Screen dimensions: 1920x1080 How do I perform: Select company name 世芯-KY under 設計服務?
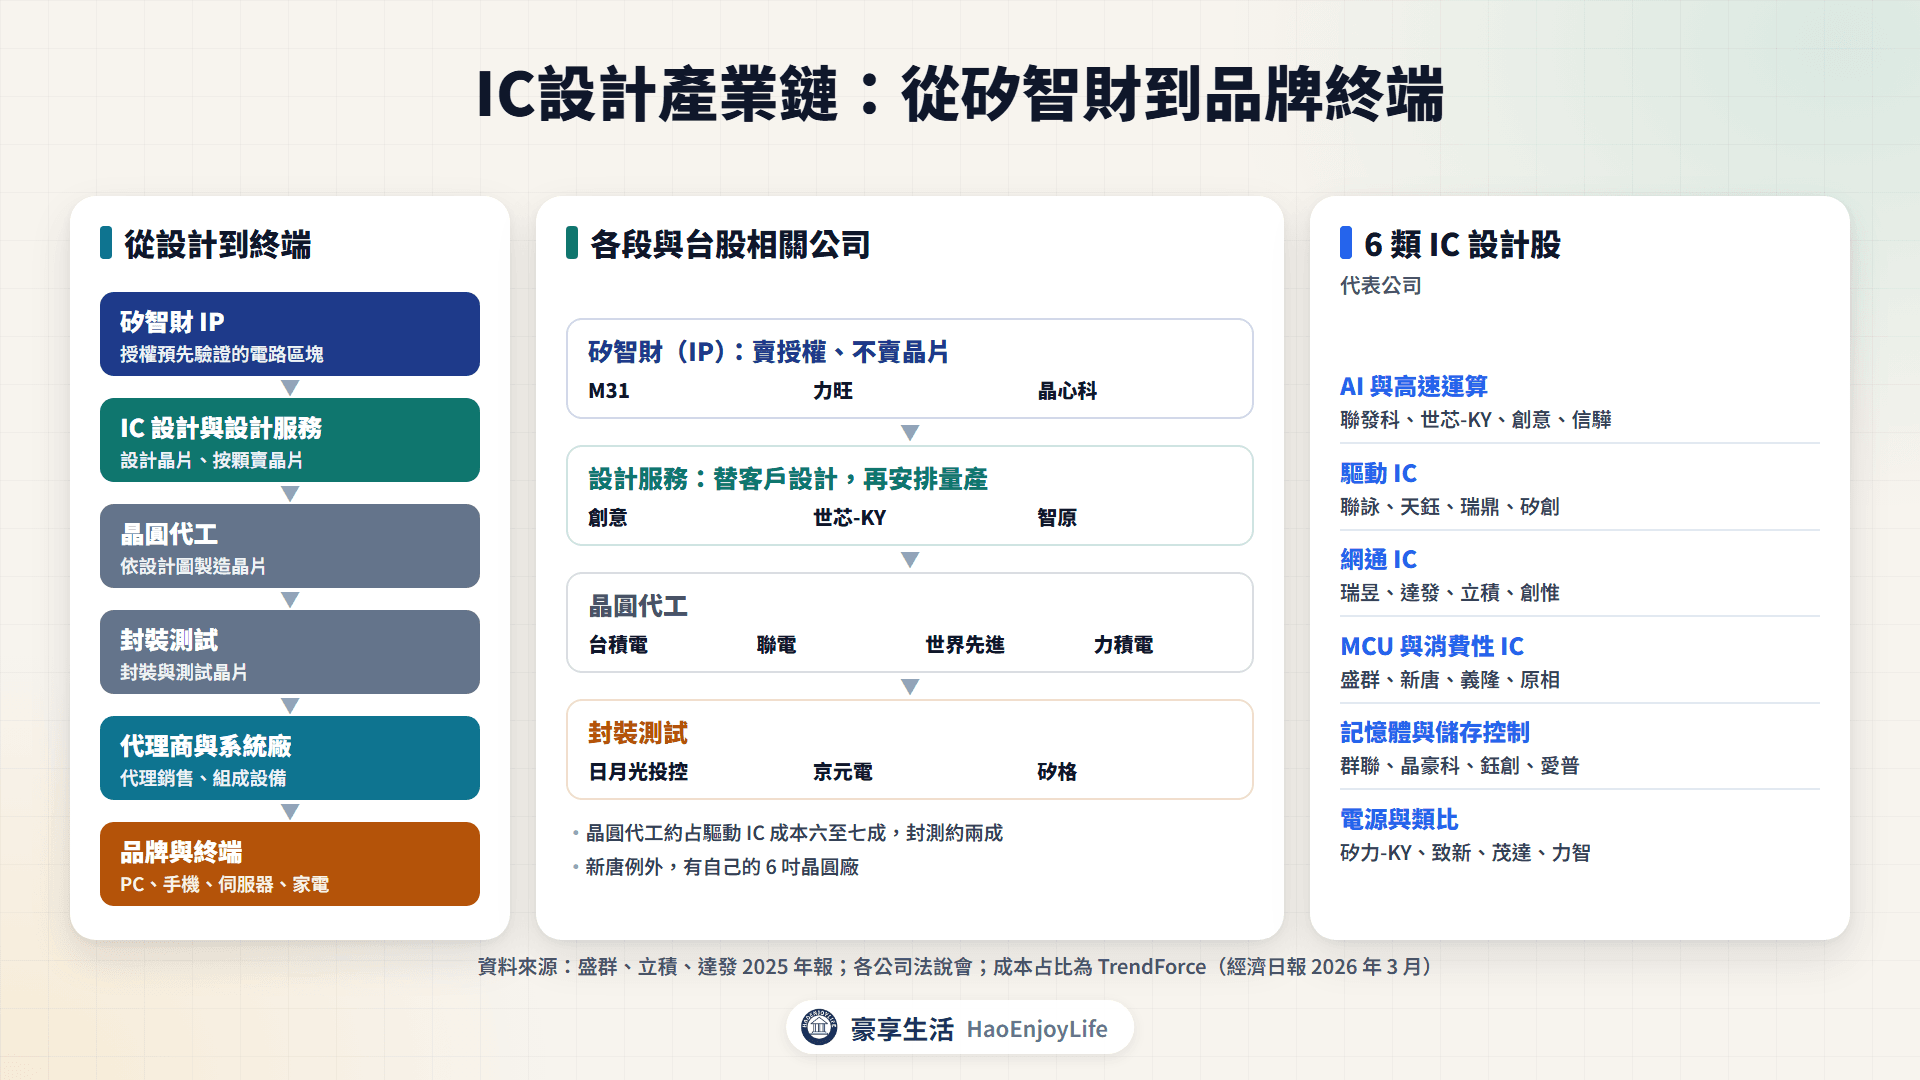tap(849, 518)
